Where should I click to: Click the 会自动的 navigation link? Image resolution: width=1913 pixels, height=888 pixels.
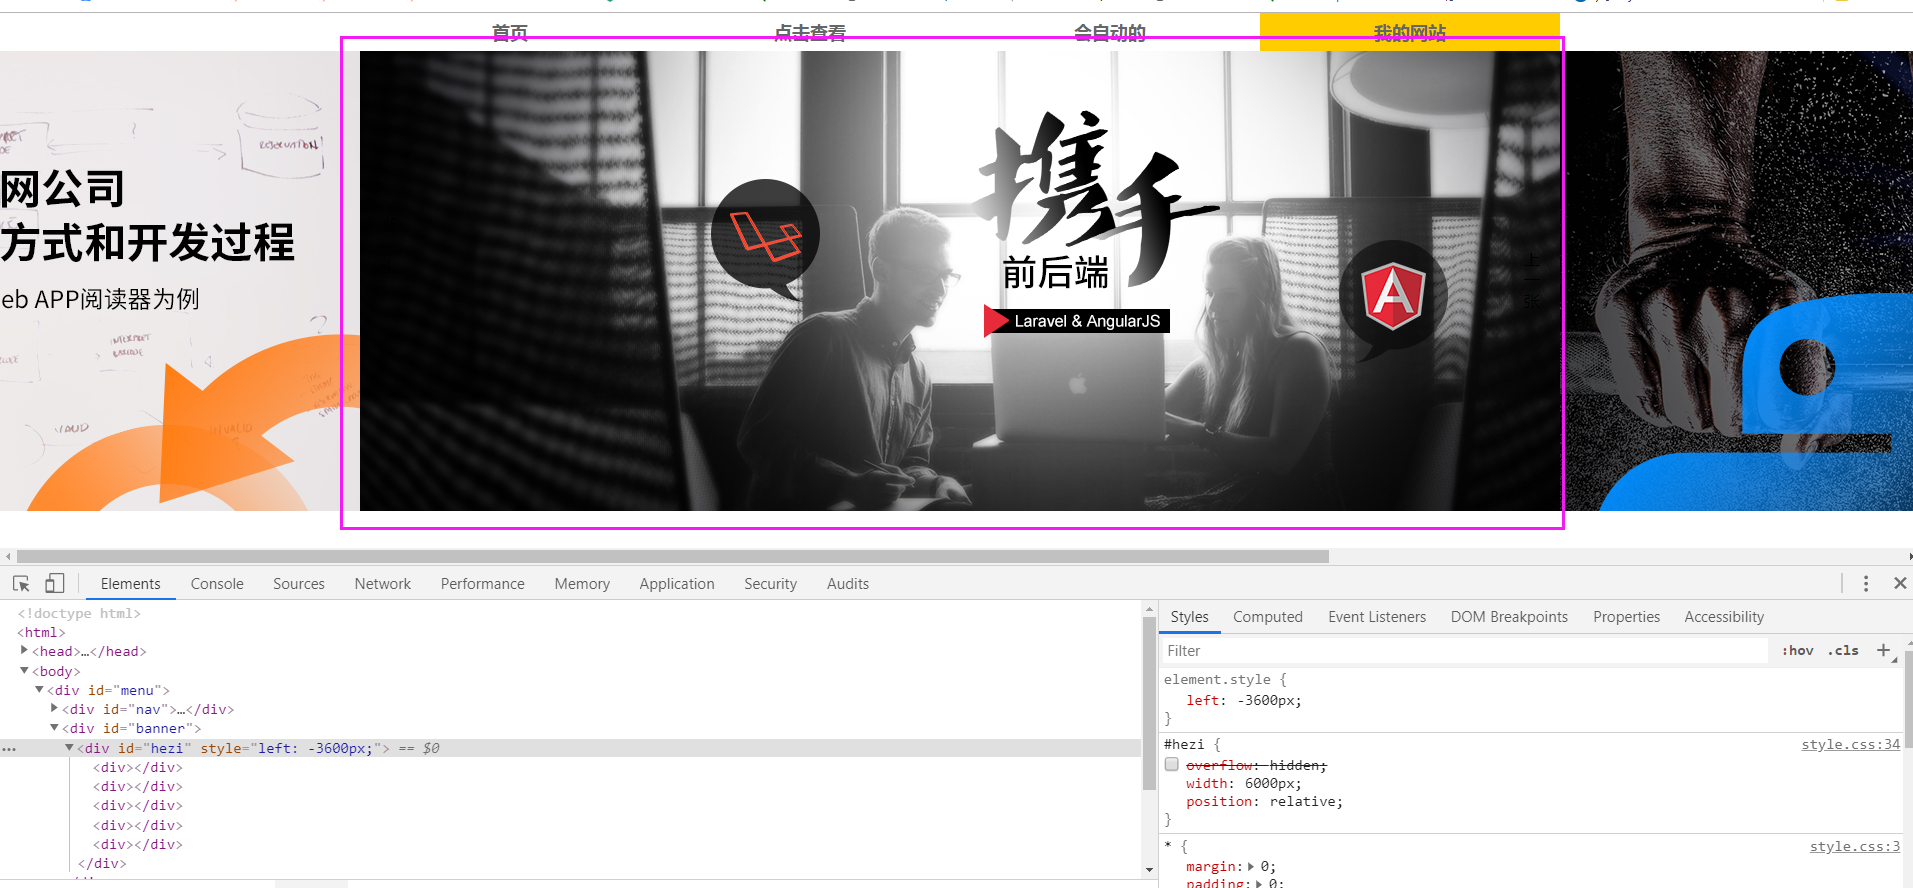(1110, 32)
